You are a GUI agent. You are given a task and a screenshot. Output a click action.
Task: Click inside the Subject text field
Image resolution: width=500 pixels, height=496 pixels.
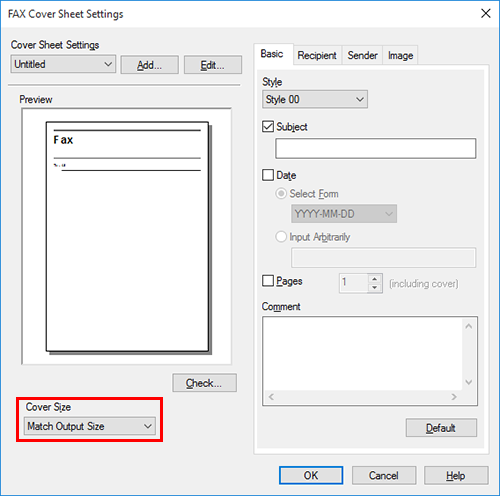(375, 148)
